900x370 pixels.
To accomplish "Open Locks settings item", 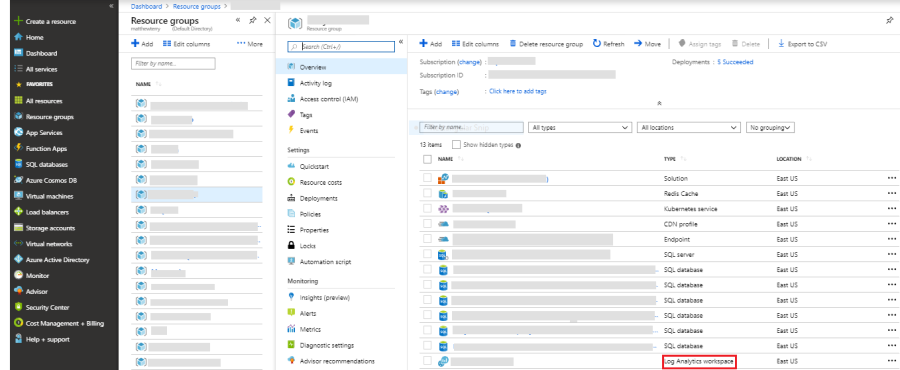I will [x=308, y=246].
